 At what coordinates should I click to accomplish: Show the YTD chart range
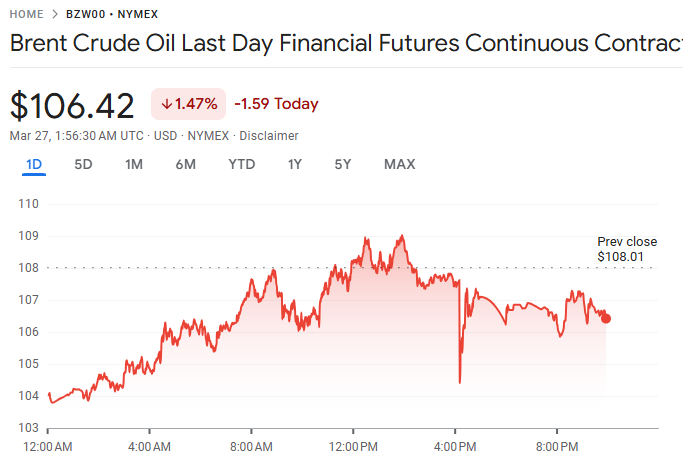point(241,165)
